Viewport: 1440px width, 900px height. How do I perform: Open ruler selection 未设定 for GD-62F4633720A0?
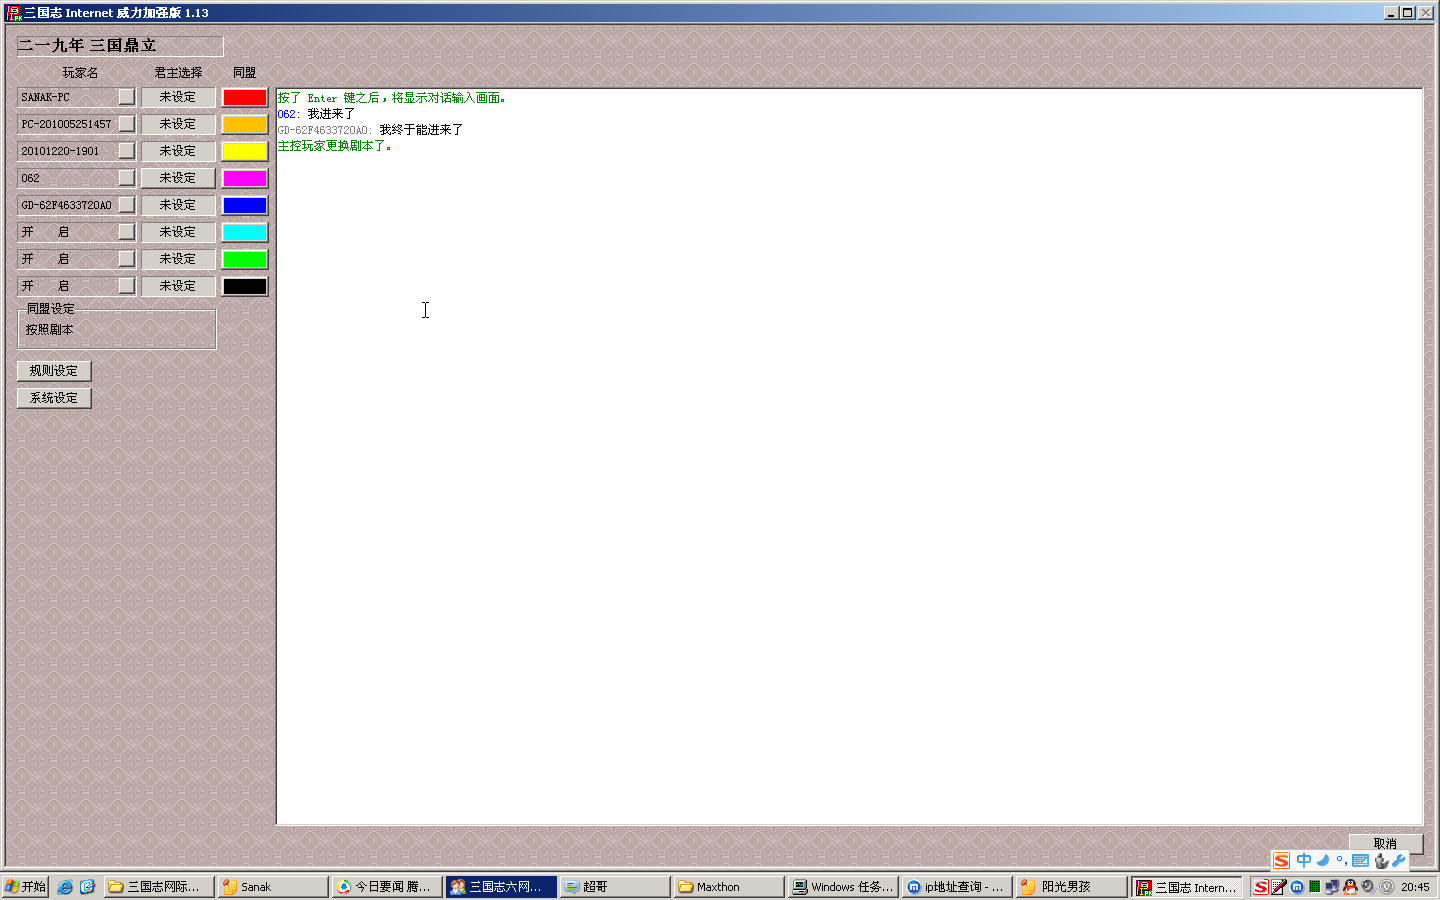click(178, 205)
